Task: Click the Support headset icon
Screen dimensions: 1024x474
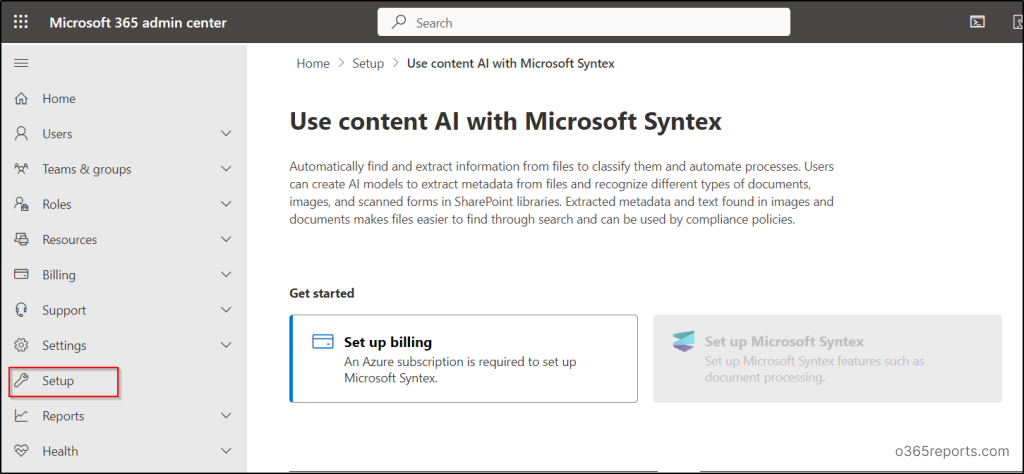Action: (x=22, y=310)
